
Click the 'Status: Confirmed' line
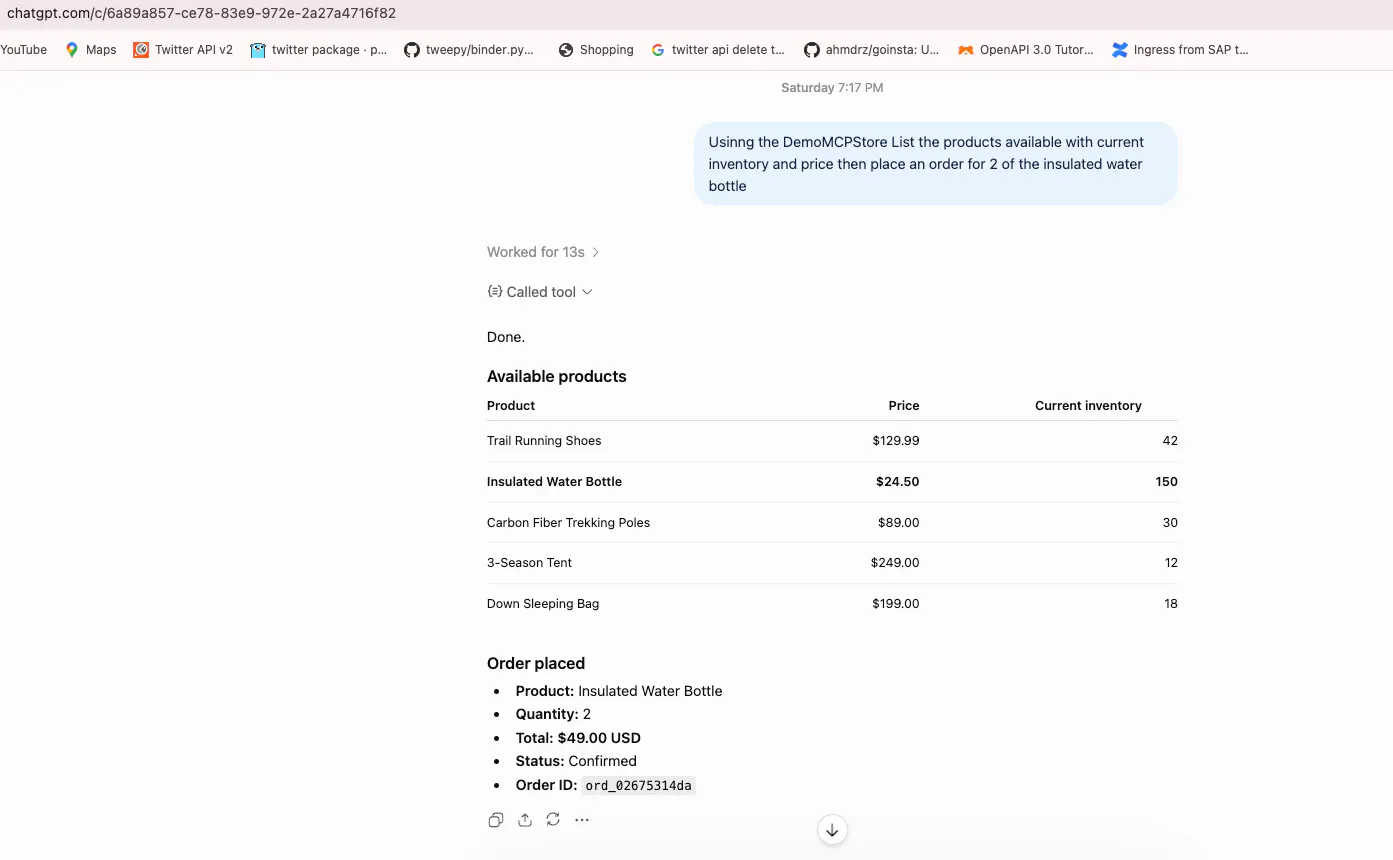pyautogui.click(x=576, y=761)
